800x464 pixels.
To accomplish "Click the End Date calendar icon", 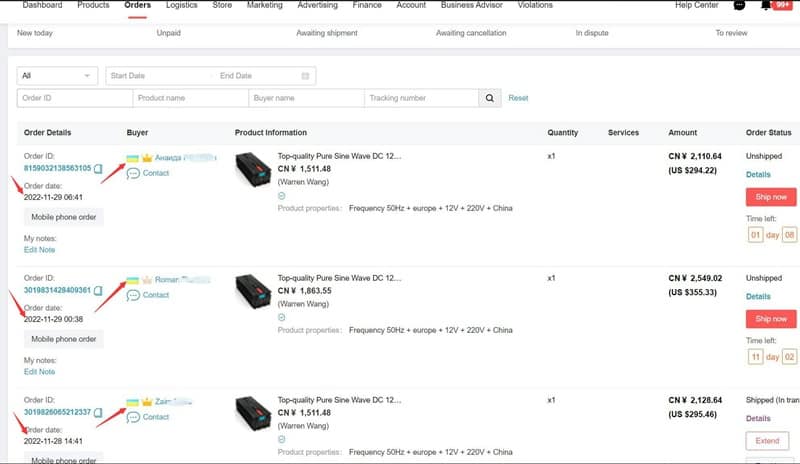I will (x=305, y=76).
